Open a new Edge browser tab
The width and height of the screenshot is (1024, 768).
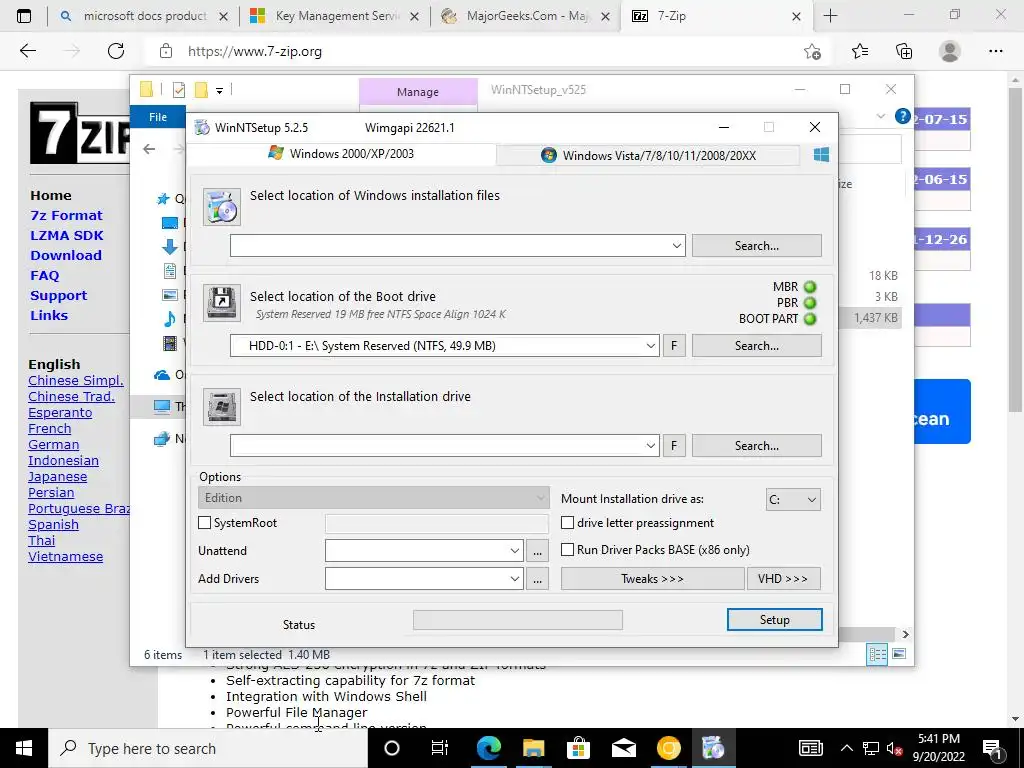[x=830, y=16]
